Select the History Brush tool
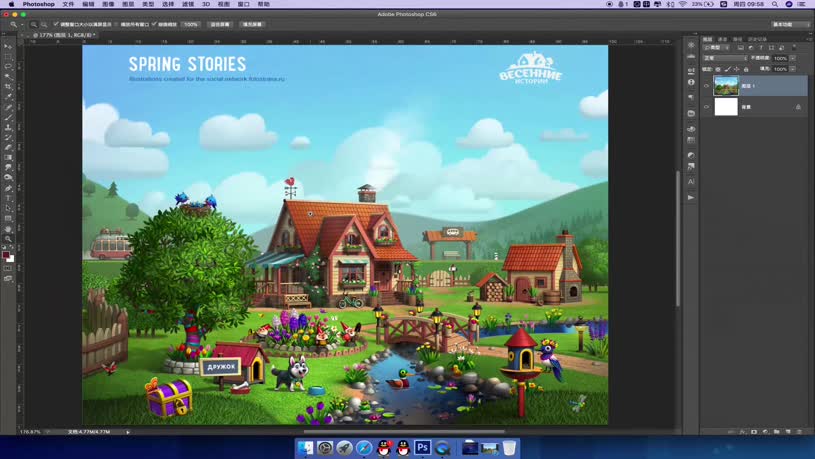Viewport: 815px width, 459px height. point(8,138)
